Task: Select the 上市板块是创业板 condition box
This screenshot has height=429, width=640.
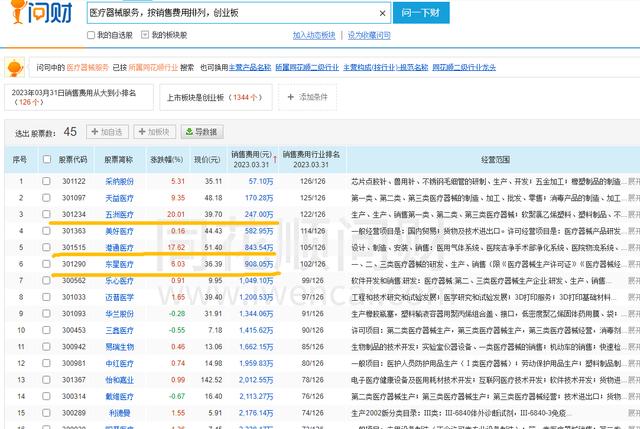Action: (x=216, y=97)
